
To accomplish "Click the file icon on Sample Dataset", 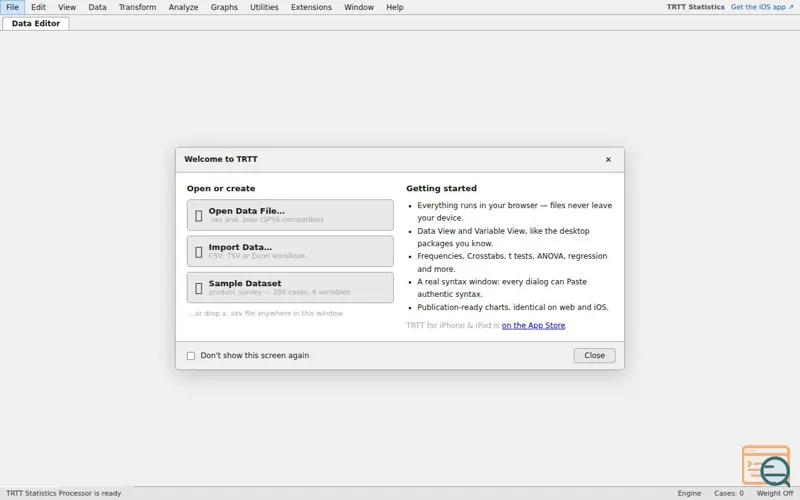I will 198,288.
